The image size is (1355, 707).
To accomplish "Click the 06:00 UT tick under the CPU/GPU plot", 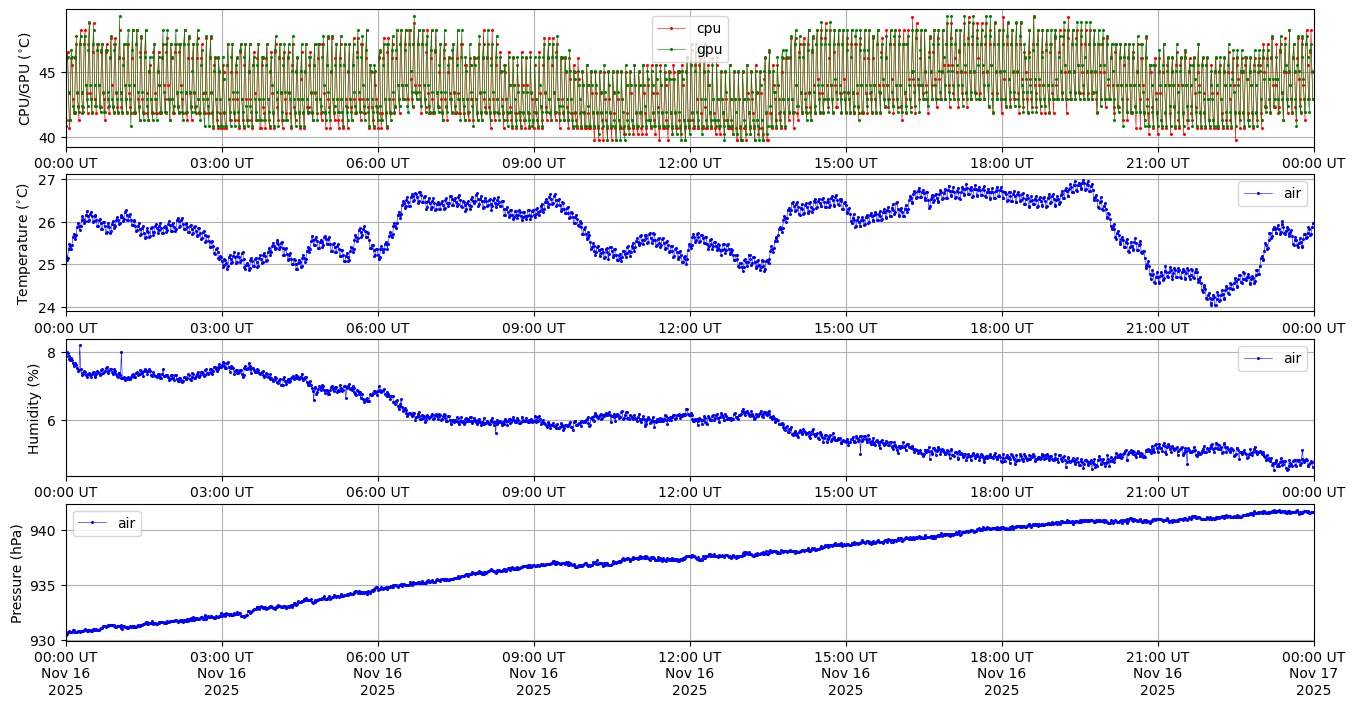I will [377, 163].
